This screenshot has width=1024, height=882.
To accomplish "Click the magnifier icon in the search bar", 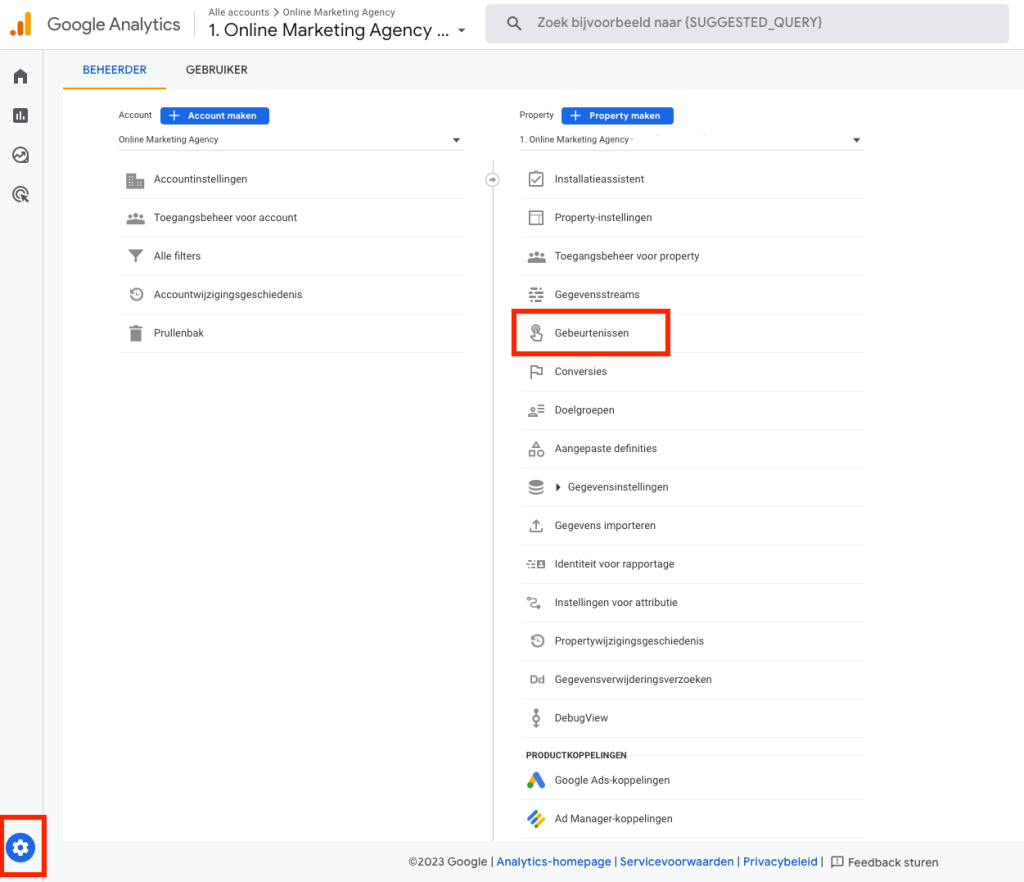I will [x=514, y=23].
